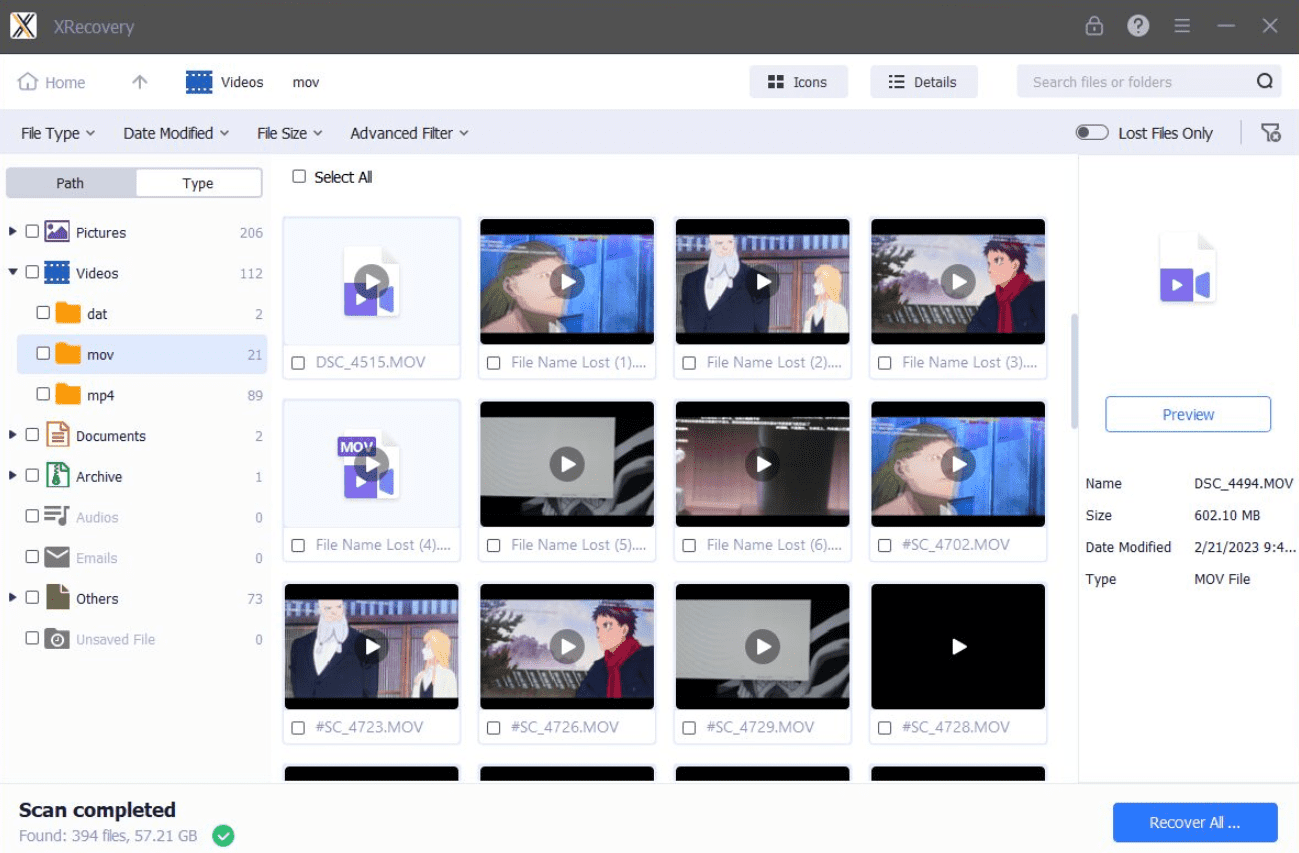1299x853 pixels.
Task: Click the Emails envelope icon
Action: [57, 557]
